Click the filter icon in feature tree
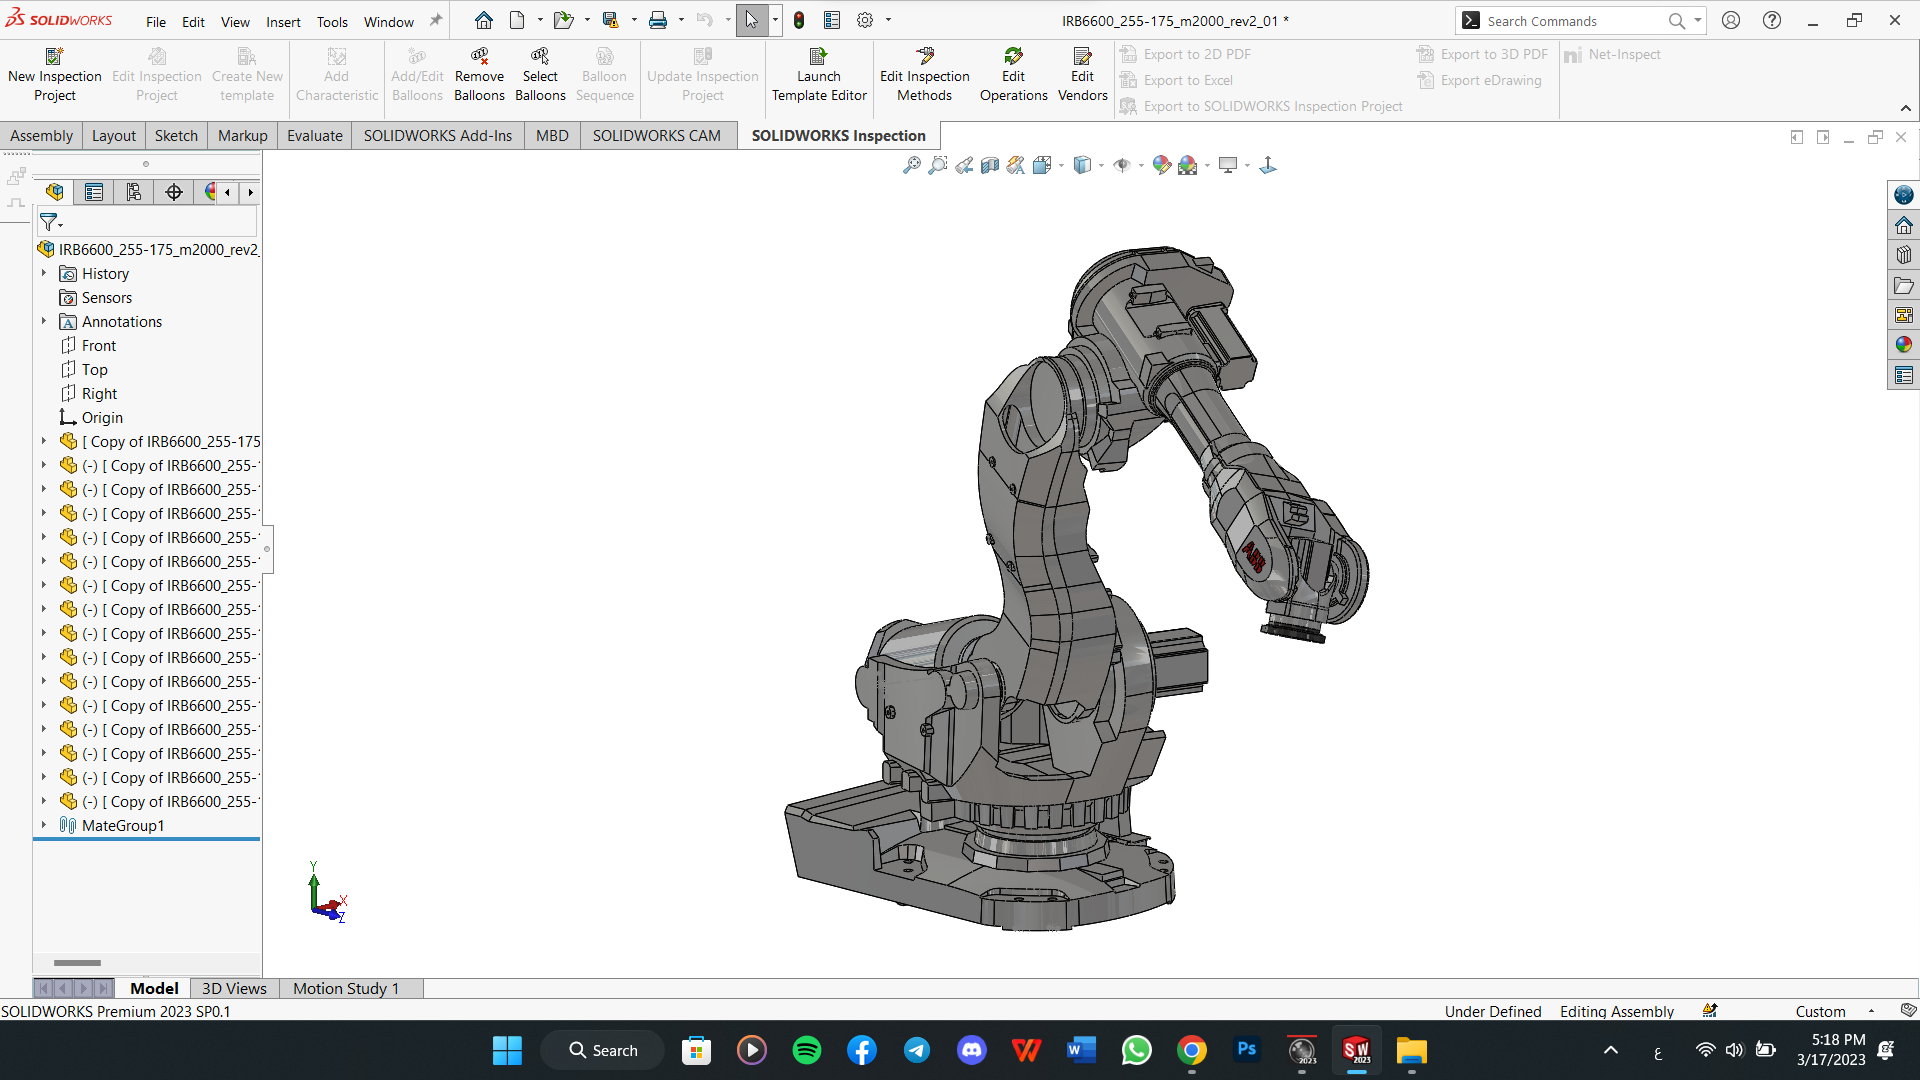 tap(50, 222)
